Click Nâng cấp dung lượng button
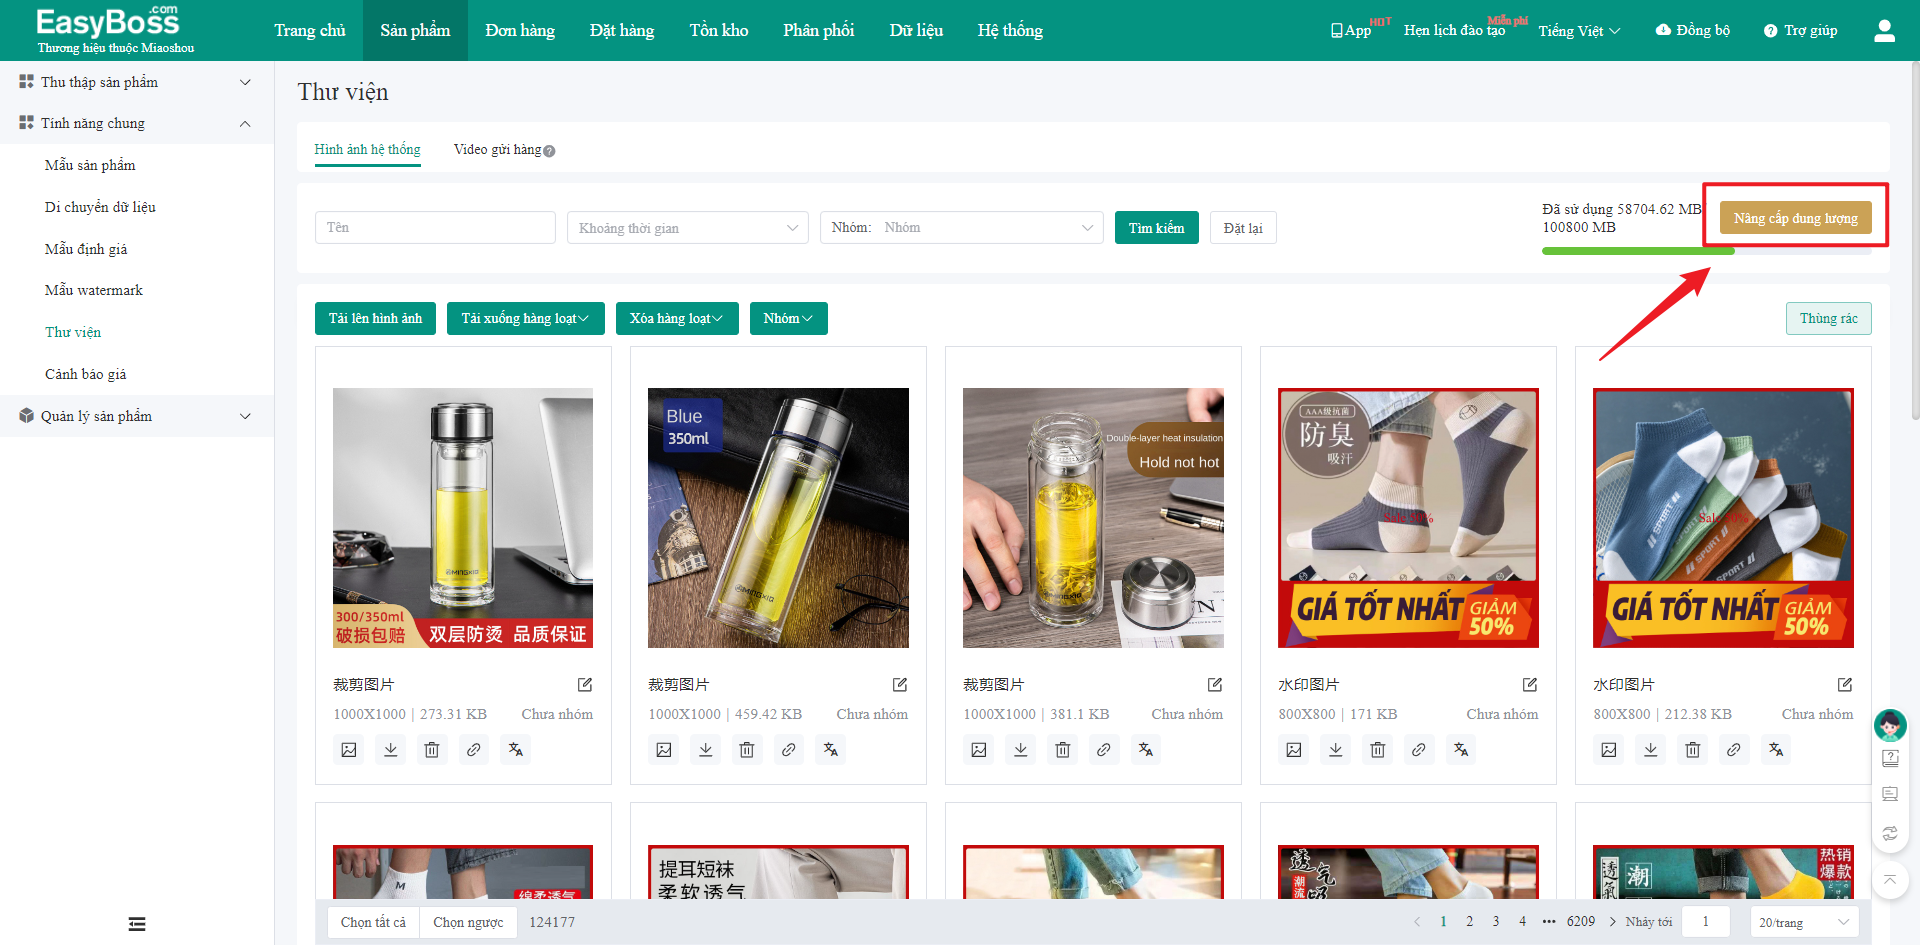The width and height of the screenshot is (1920, 945). (1795, 218)
